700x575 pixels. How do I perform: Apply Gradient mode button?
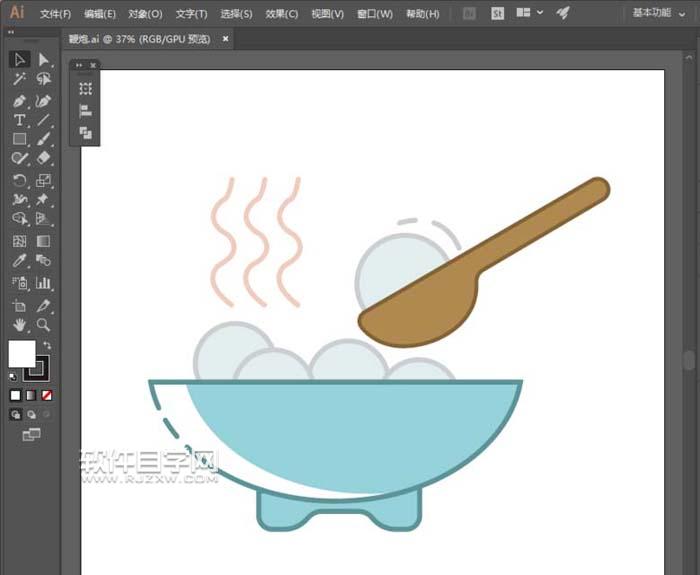click(31, 395)
